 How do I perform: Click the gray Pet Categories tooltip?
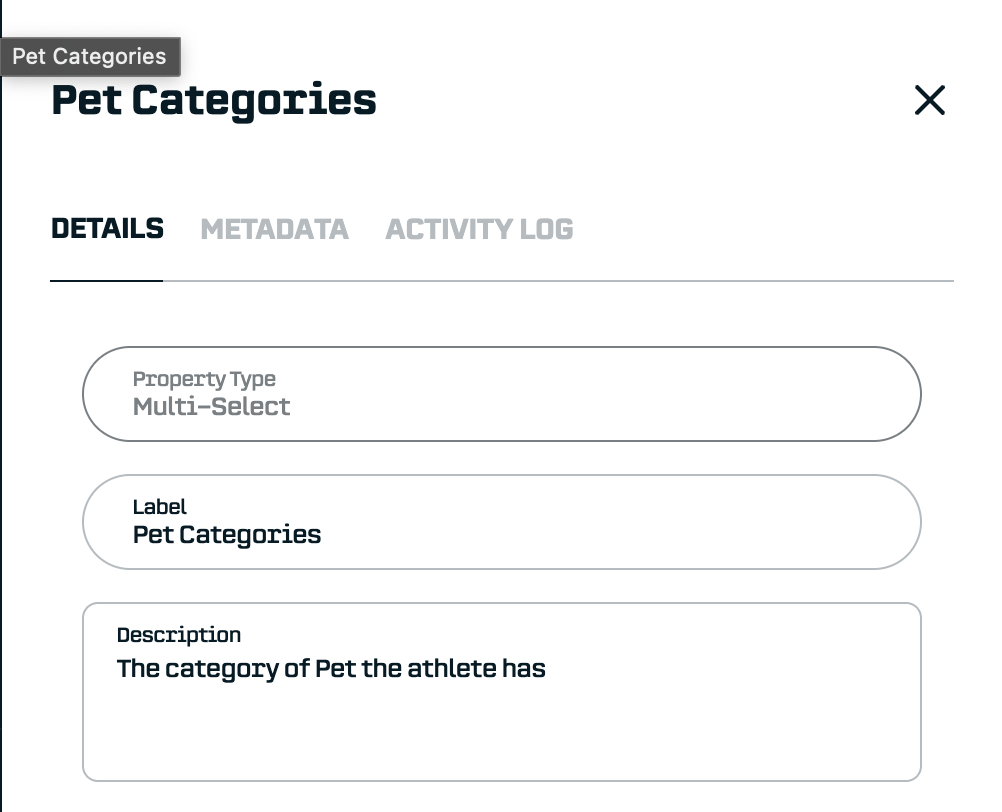tap(90, 57)
